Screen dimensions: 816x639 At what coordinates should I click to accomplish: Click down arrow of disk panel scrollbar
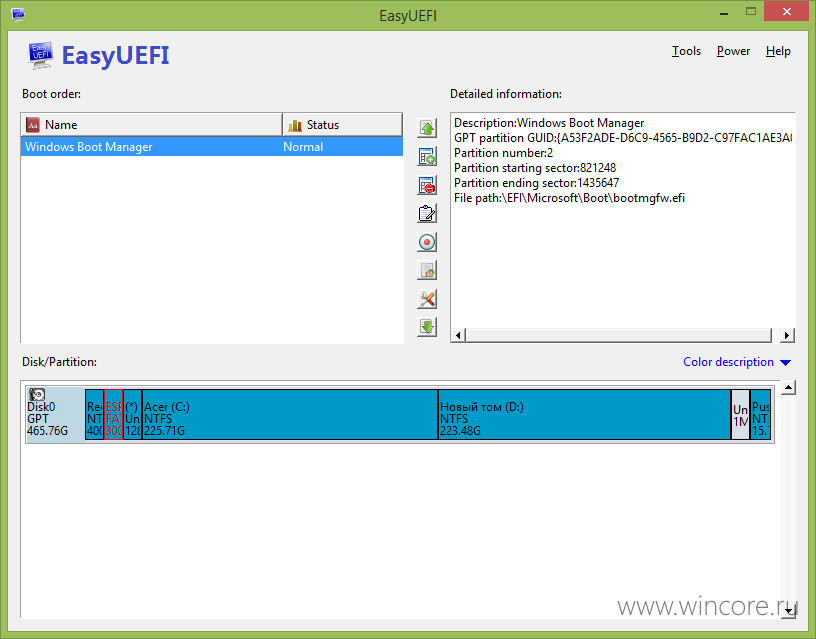[x=788, y=611]
